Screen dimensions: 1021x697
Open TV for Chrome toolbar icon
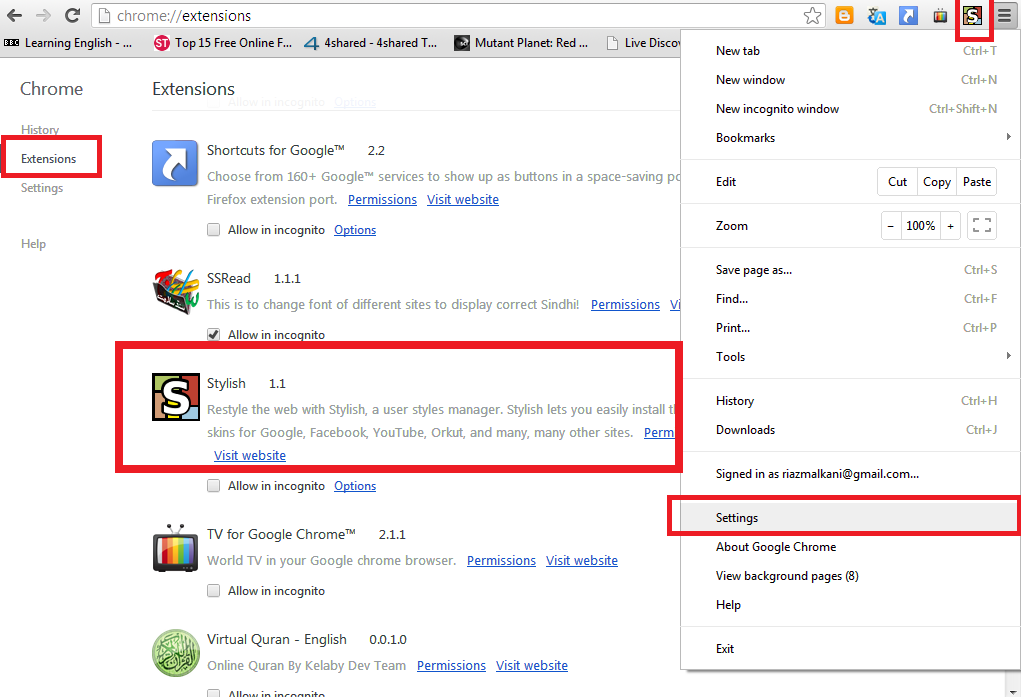(940, 16)
